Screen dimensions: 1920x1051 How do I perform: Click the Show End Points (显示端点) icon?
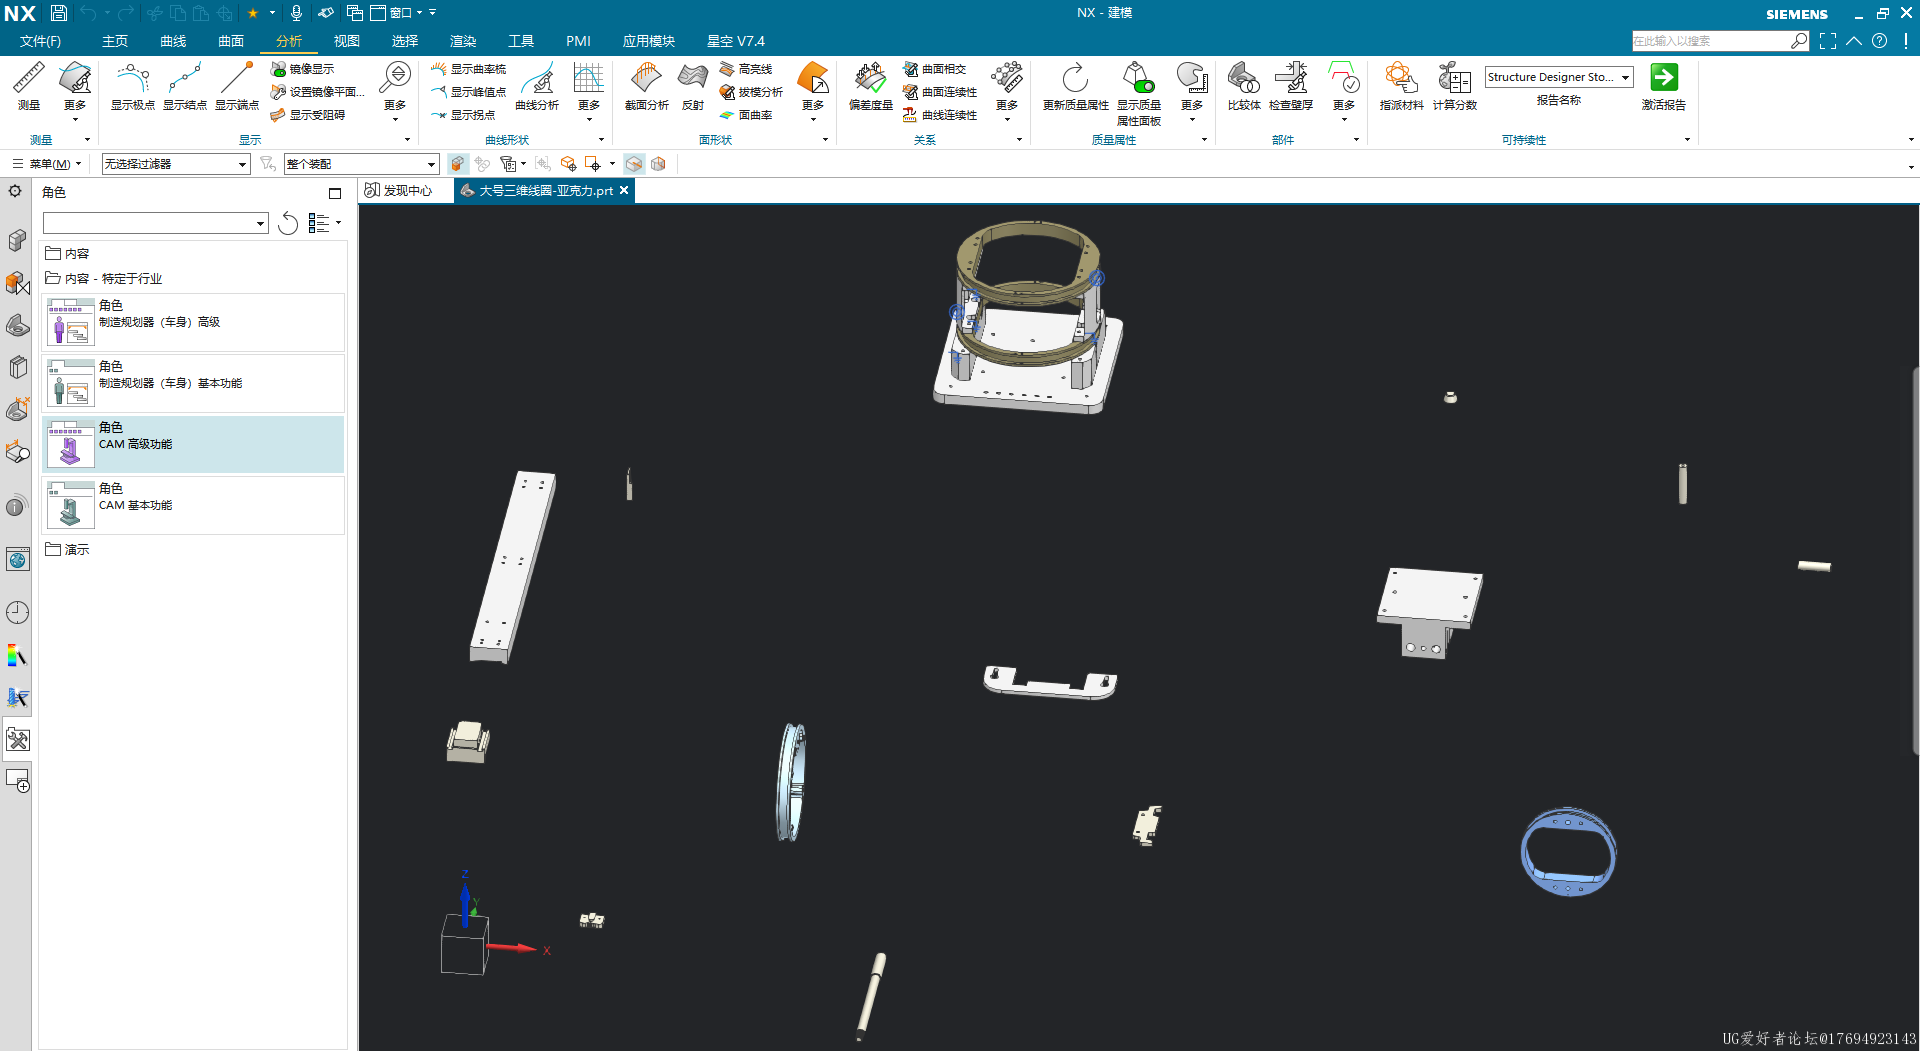coord(236,86)
